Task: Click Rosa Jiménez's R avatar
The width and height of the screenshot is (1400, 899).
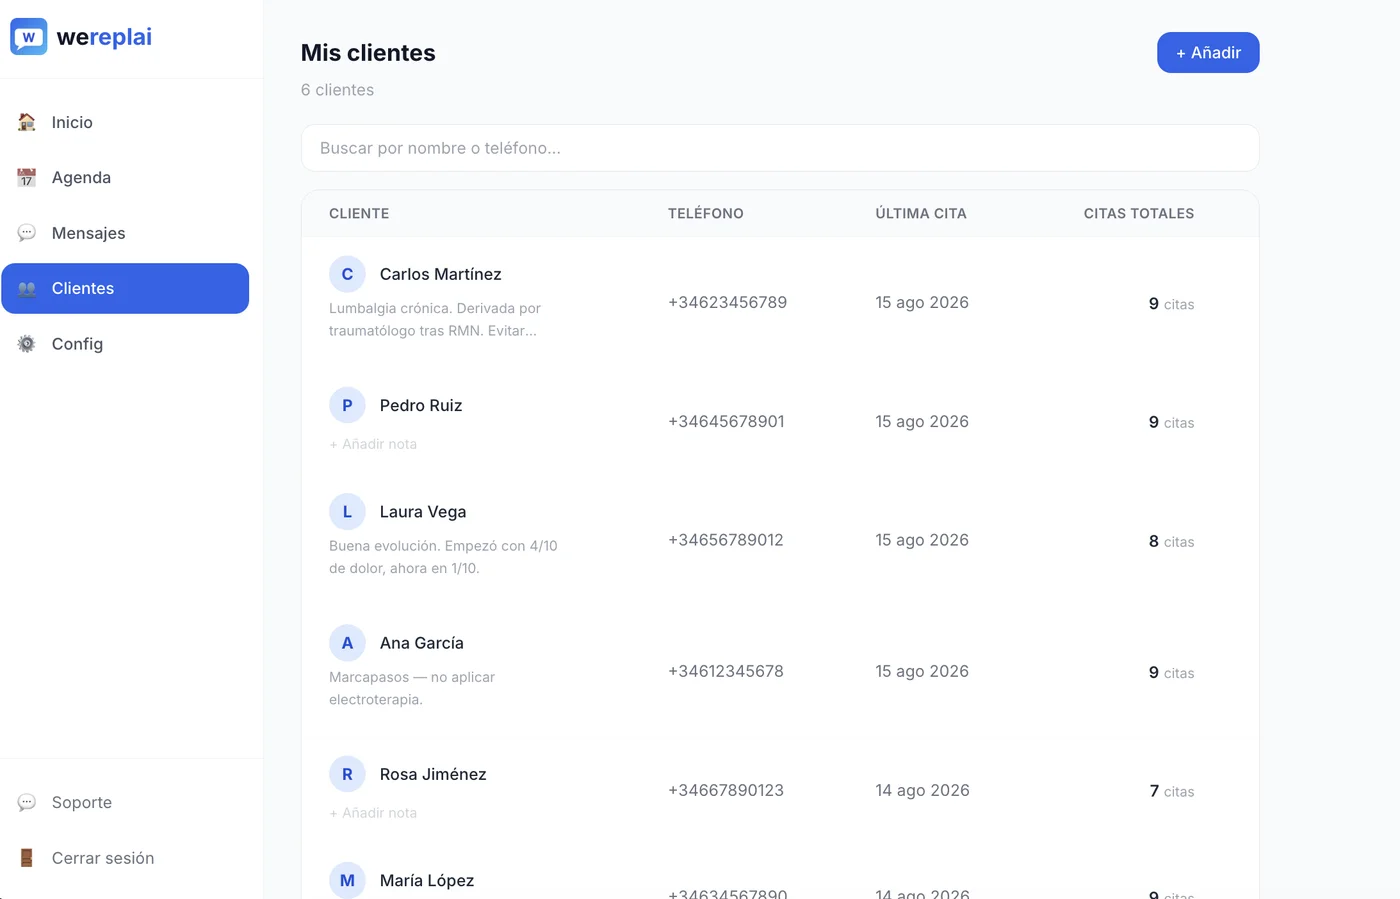Action: (347, 774)
